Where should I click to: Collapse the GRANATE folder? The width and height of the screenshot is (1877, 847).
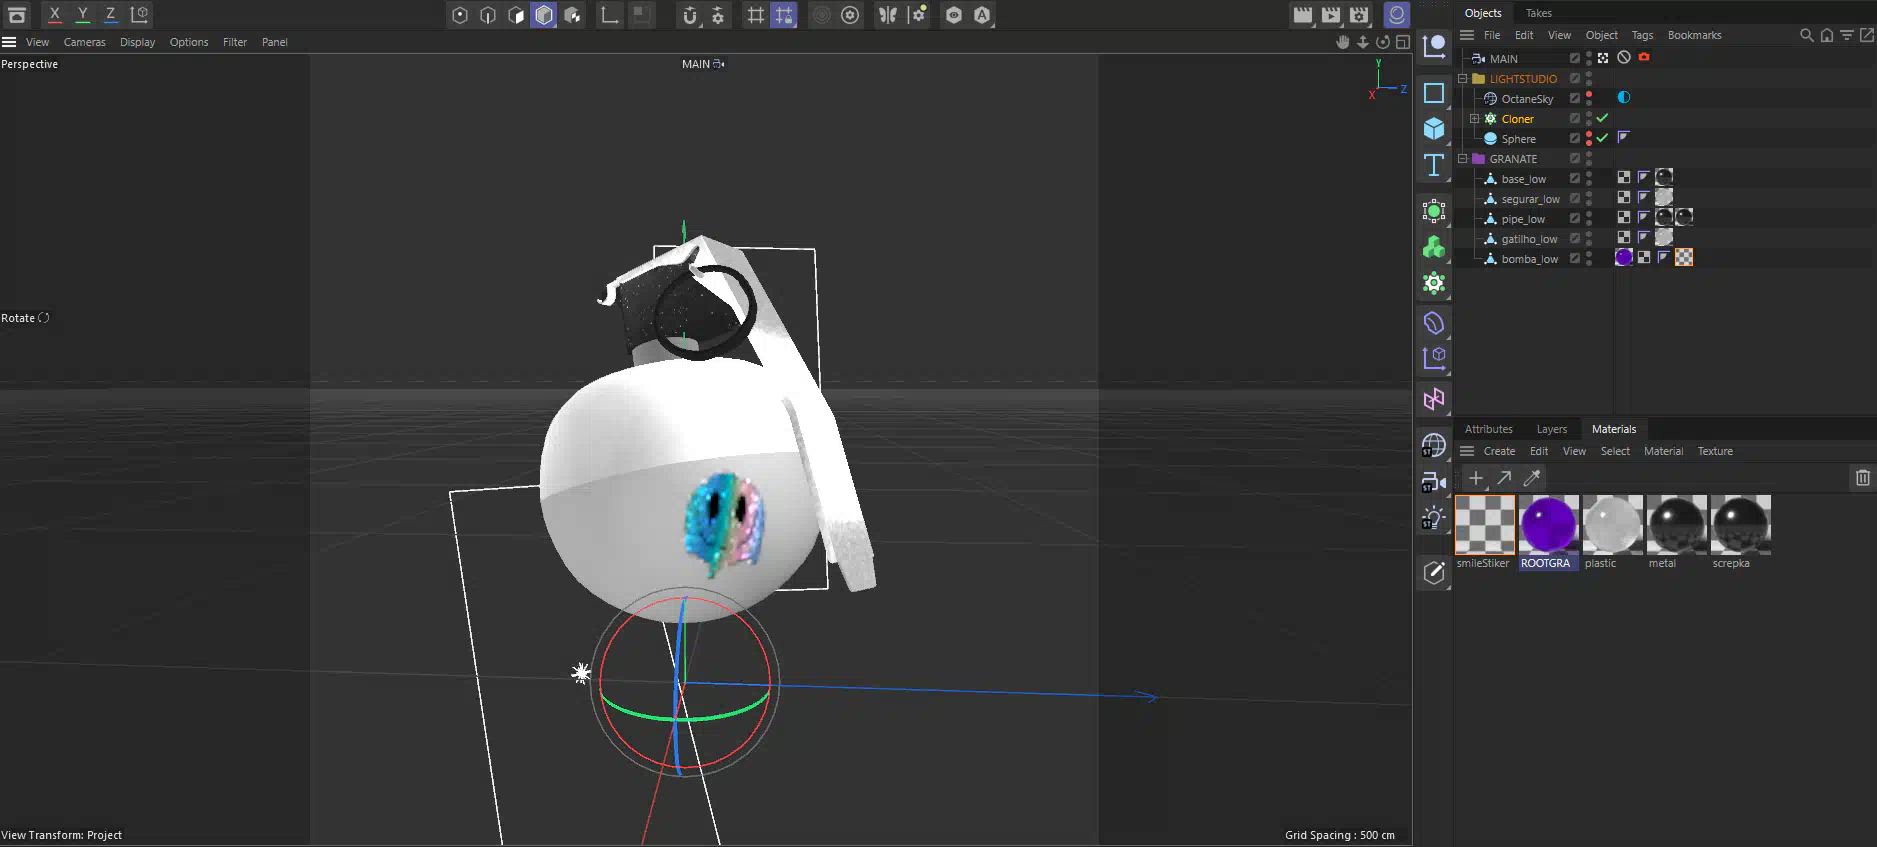pyautogui.click(x=1463, y=159)
